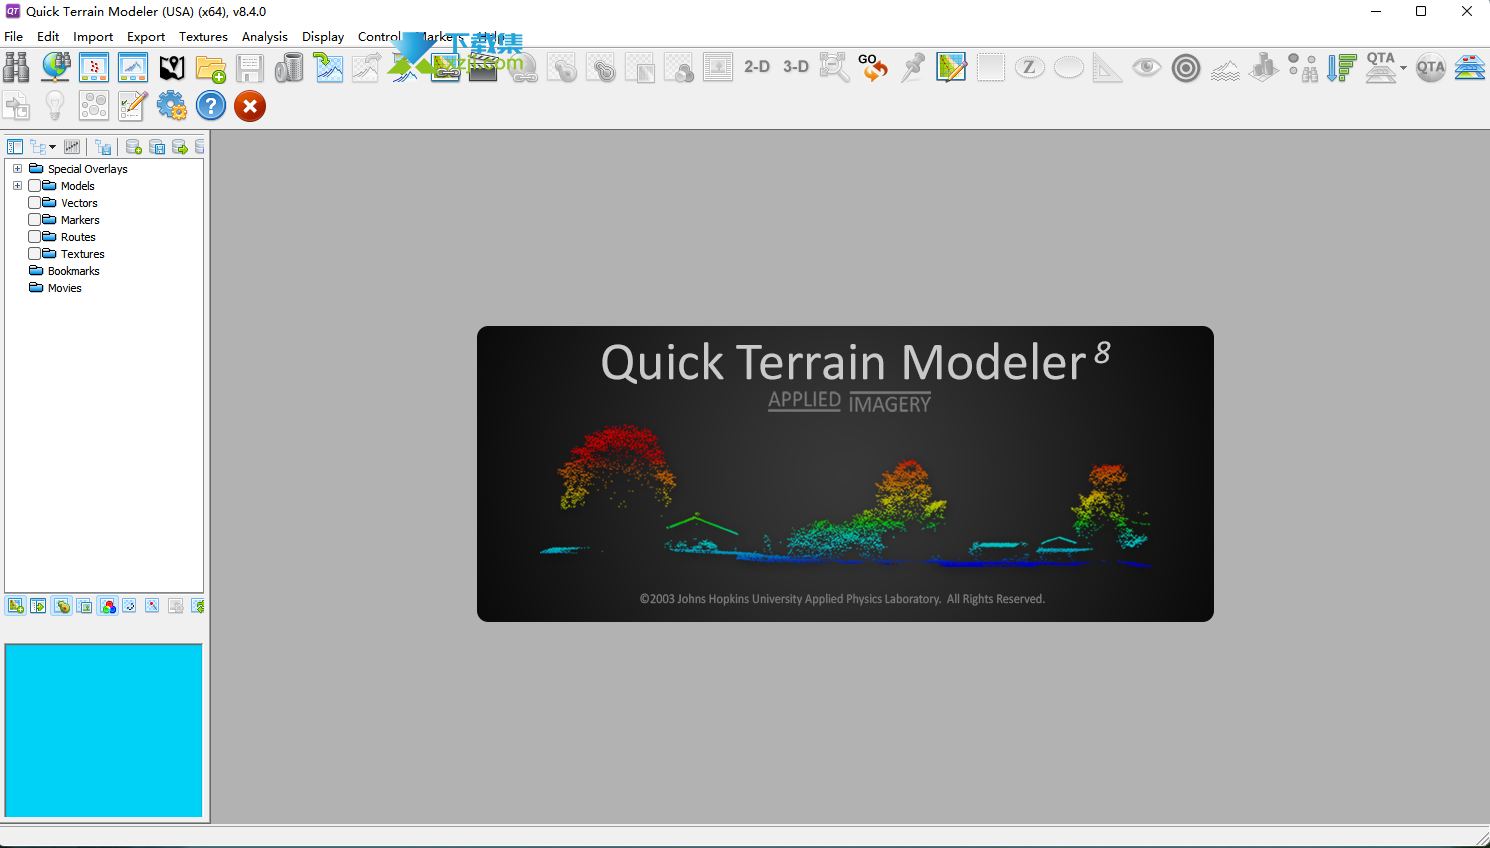1490x848 pixels.
Task: Click the red circle X icon
Action: 250,106
